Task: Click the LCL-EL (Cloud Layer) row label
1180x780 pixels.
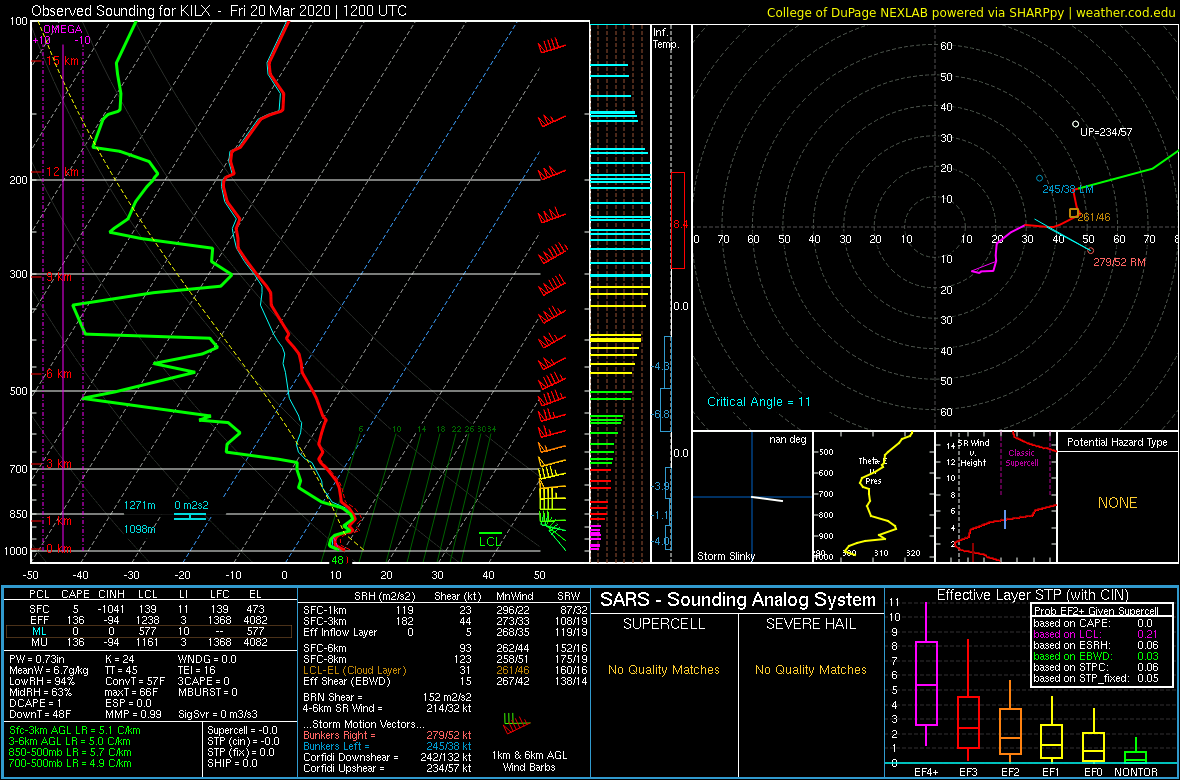Action: pyautogui.click(x=354, y=670)
